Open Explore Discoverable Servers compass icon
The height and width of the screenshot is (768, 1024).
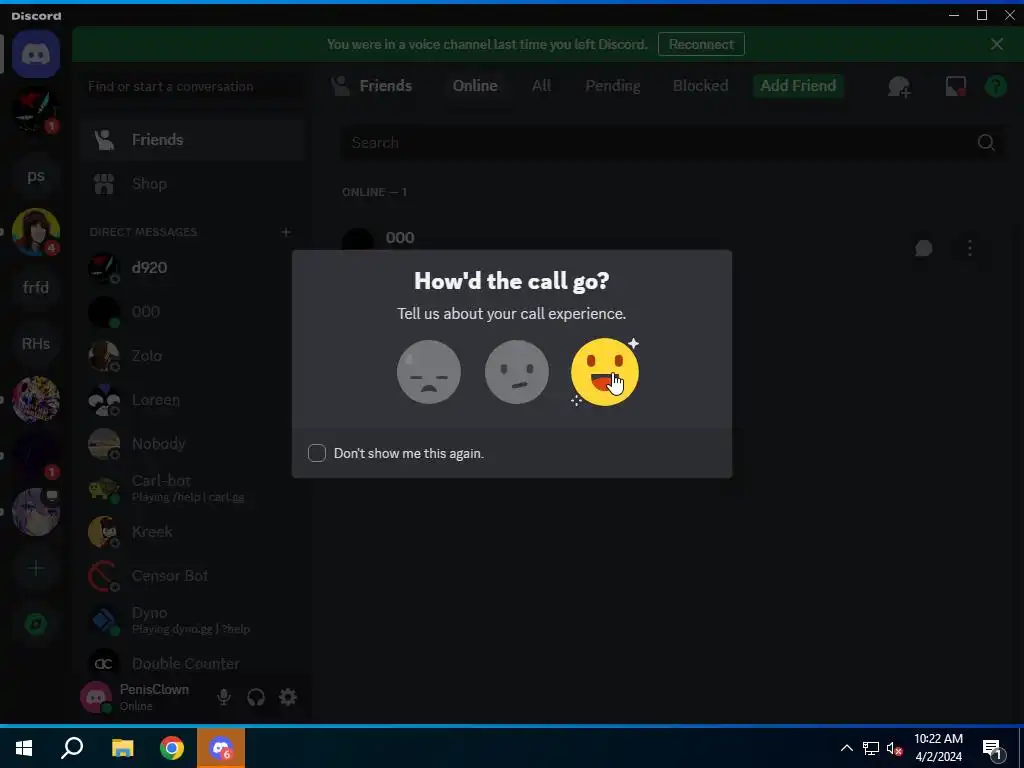click(x=36, y=624)
